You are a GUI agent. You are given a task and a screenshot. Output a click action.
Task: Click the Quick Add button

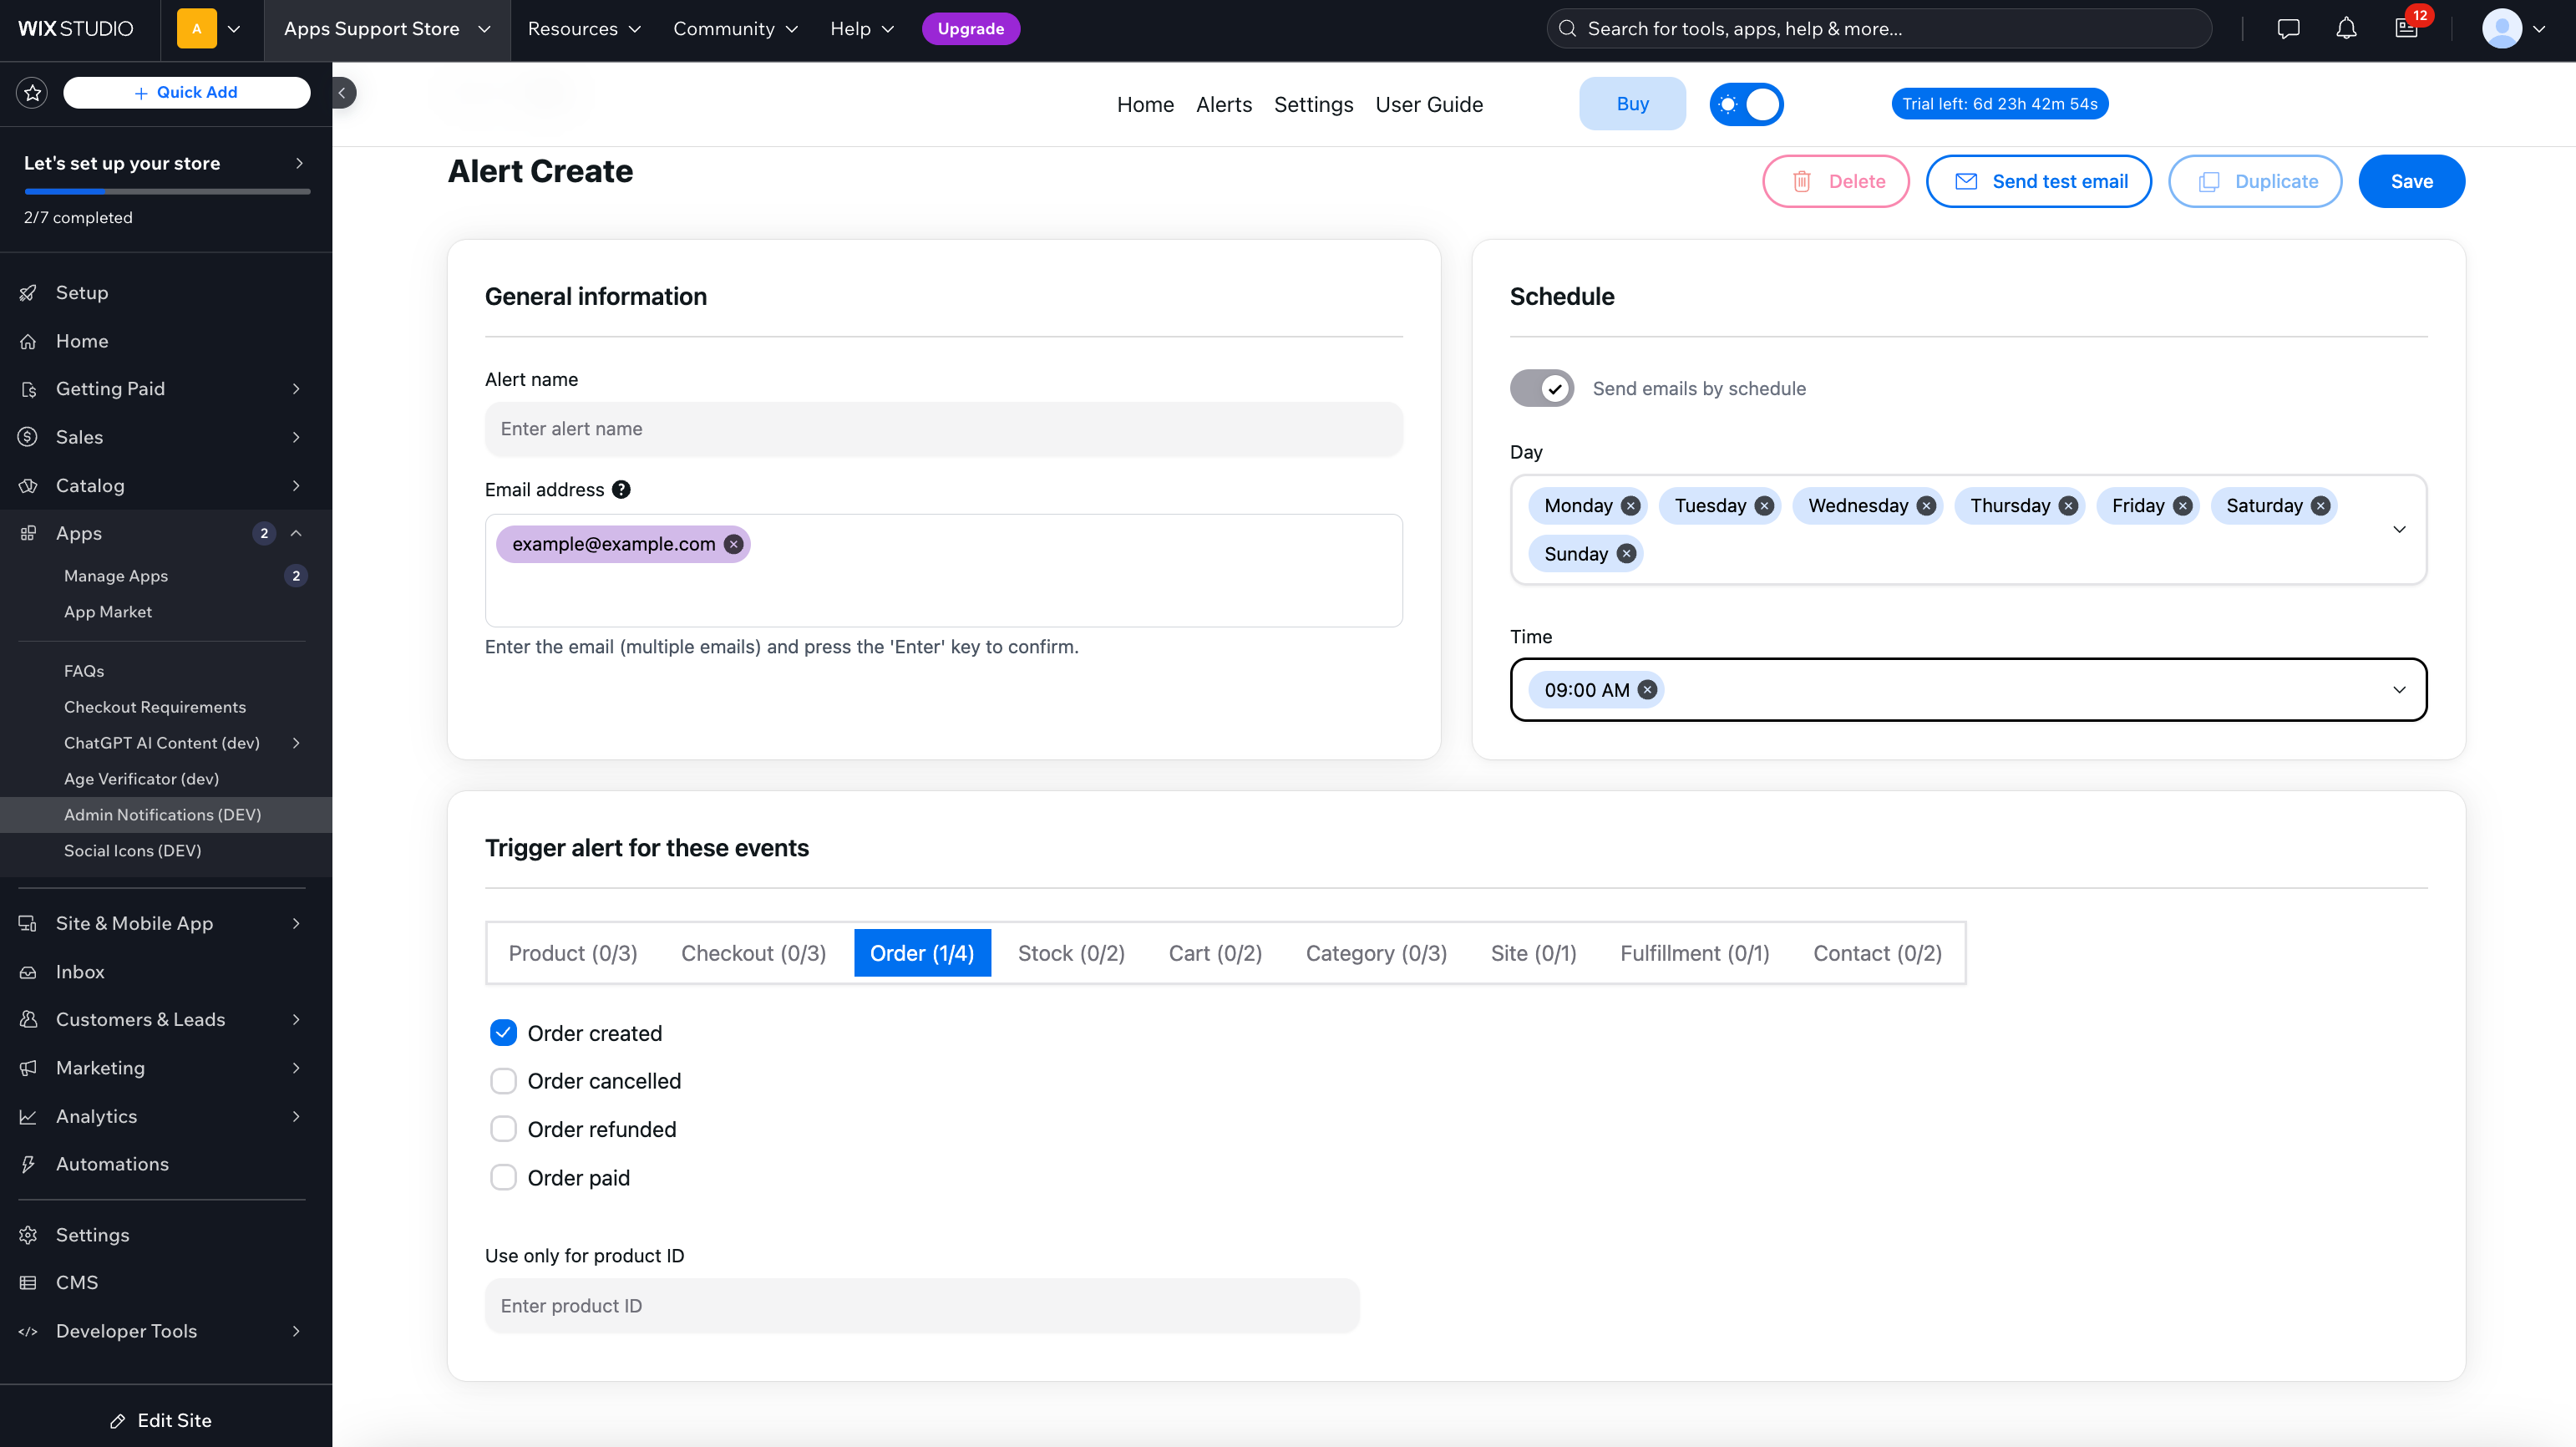coord(186,92)
